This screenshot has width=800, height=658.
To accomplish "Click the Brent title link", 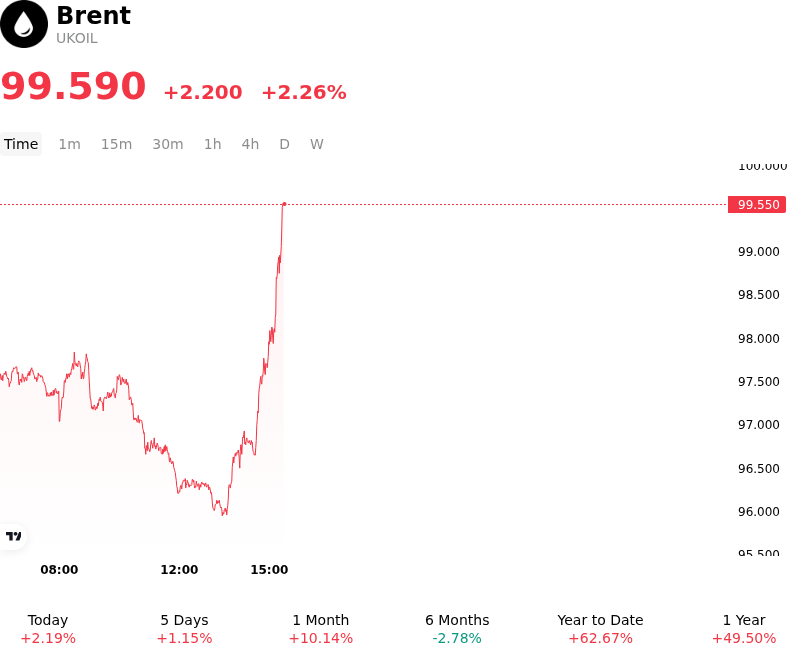I will (93, 15).
